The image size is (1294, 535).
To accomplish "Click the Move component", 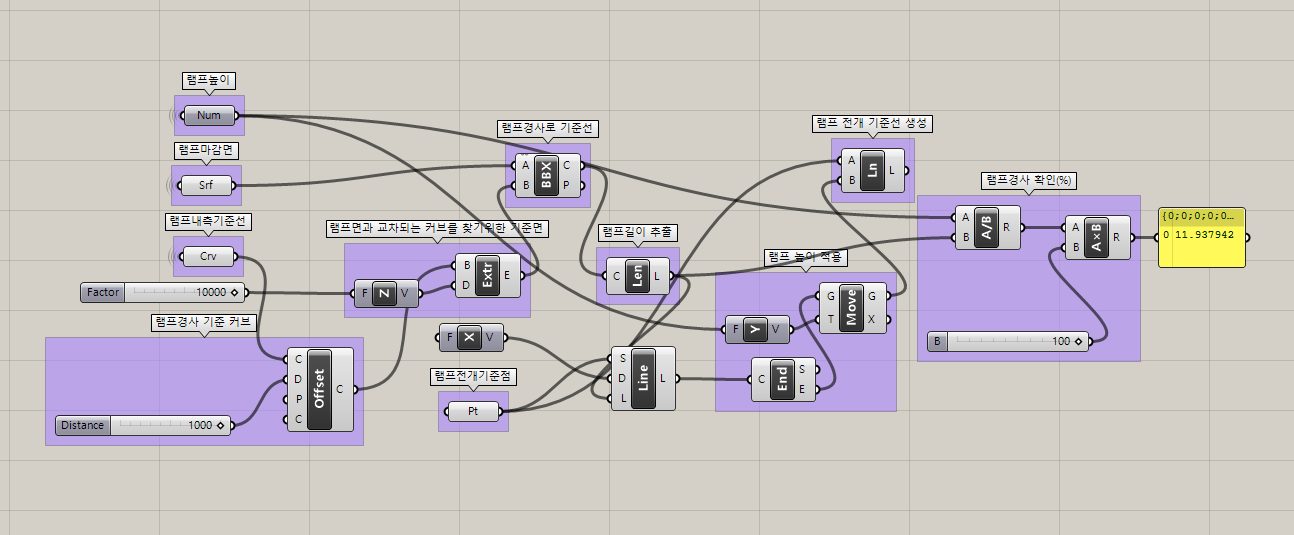I will (851, 307).
